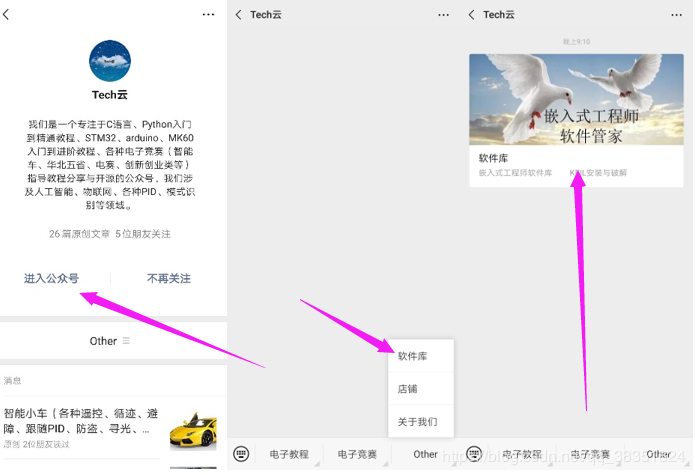Open the 嵌入式工程师 软件管家 dove image card

(x=576, y=99)
